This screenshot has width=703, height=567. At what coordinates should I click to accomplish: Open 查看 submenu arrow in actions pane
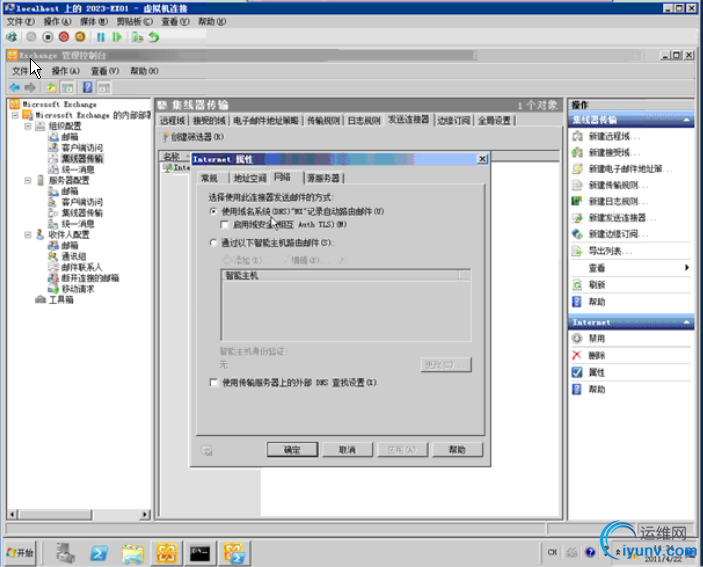point(686,268)
